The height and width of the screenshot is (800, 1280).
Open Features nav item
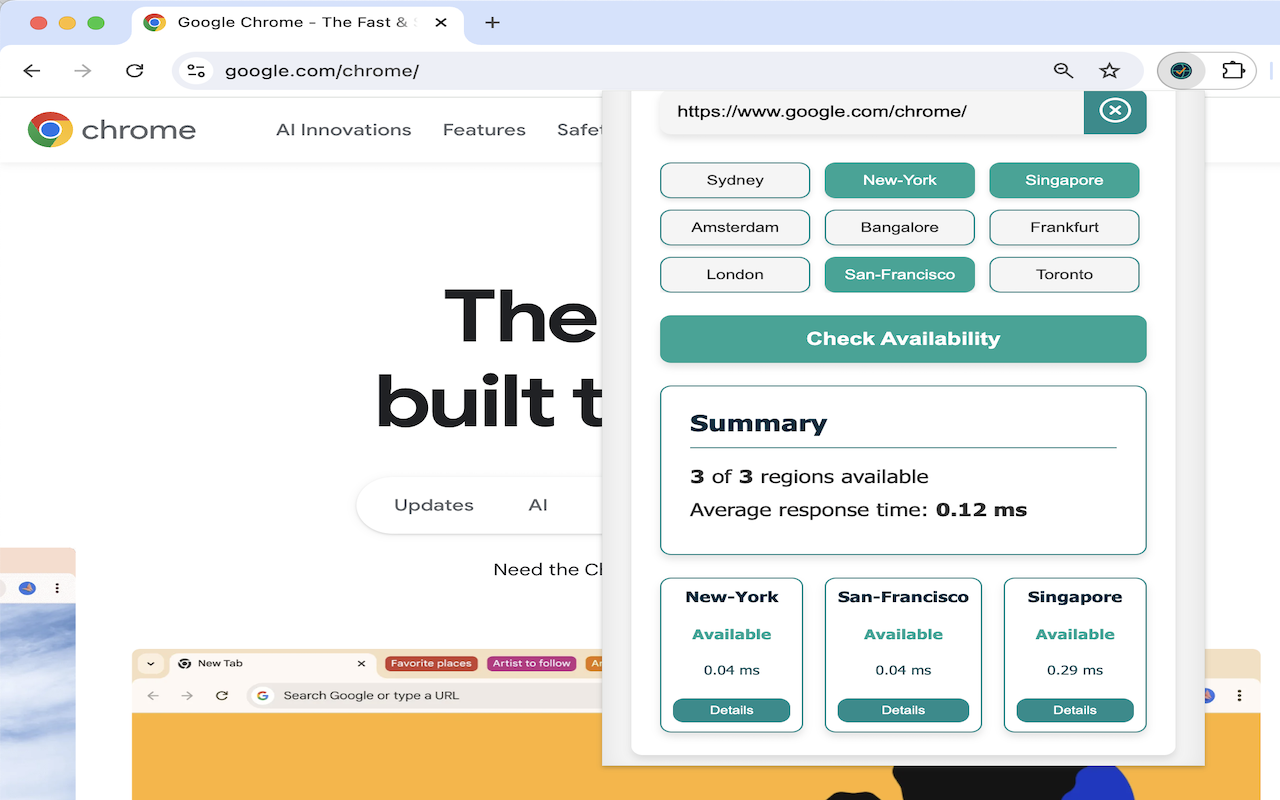484,130
